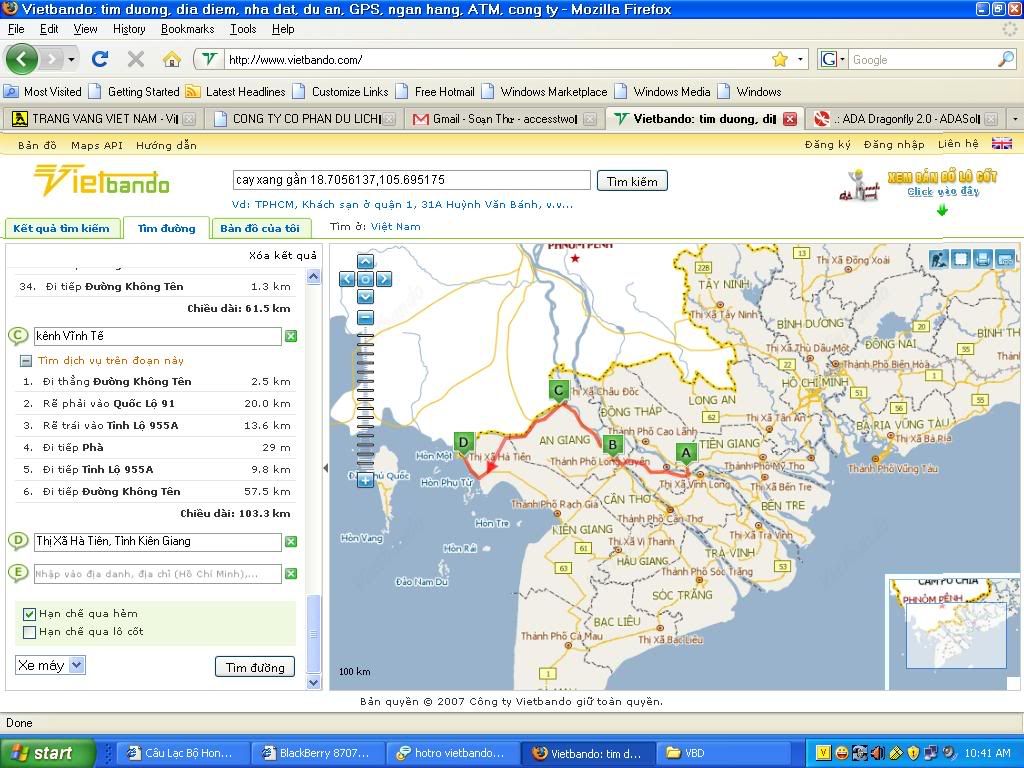Screen dimensions: 1024x768
Task: Click the Việt Nam search location link
Action: click(396, 227)
